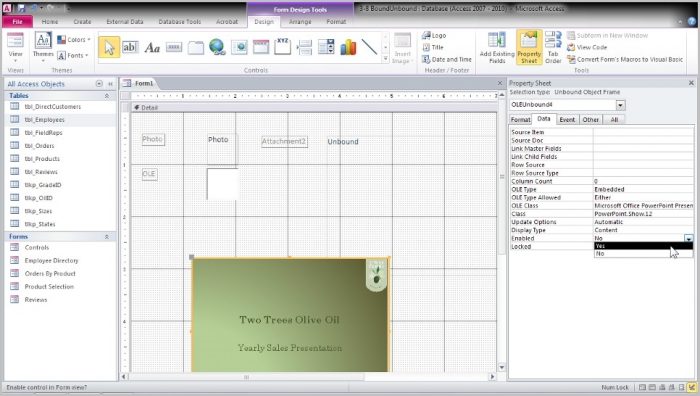
Task: Open the Other tab in property sheet
Action: [591, 120]
